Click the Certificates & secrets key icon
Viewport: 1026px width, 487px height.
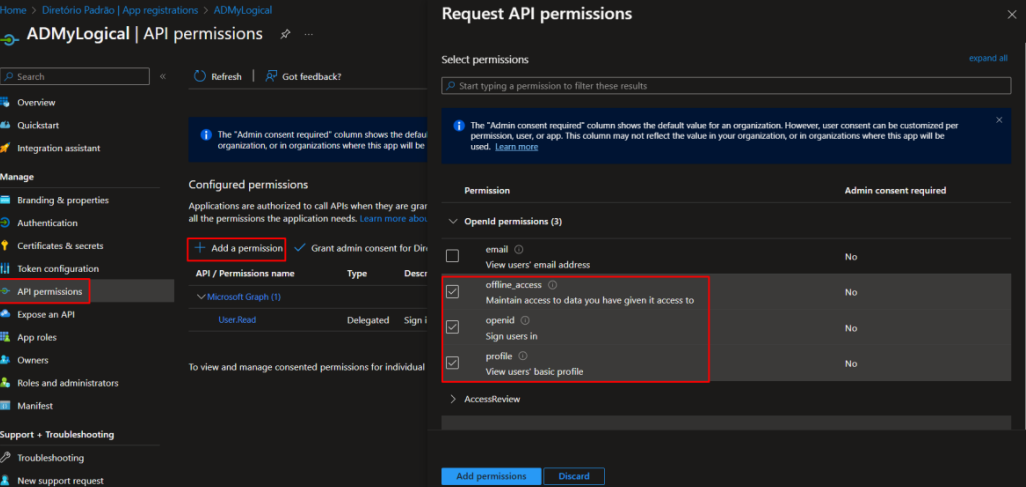5,245
